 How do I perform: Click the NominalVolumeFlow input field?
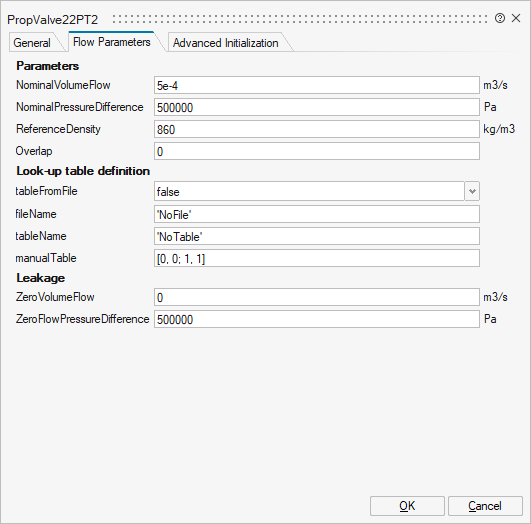point(317,85)
